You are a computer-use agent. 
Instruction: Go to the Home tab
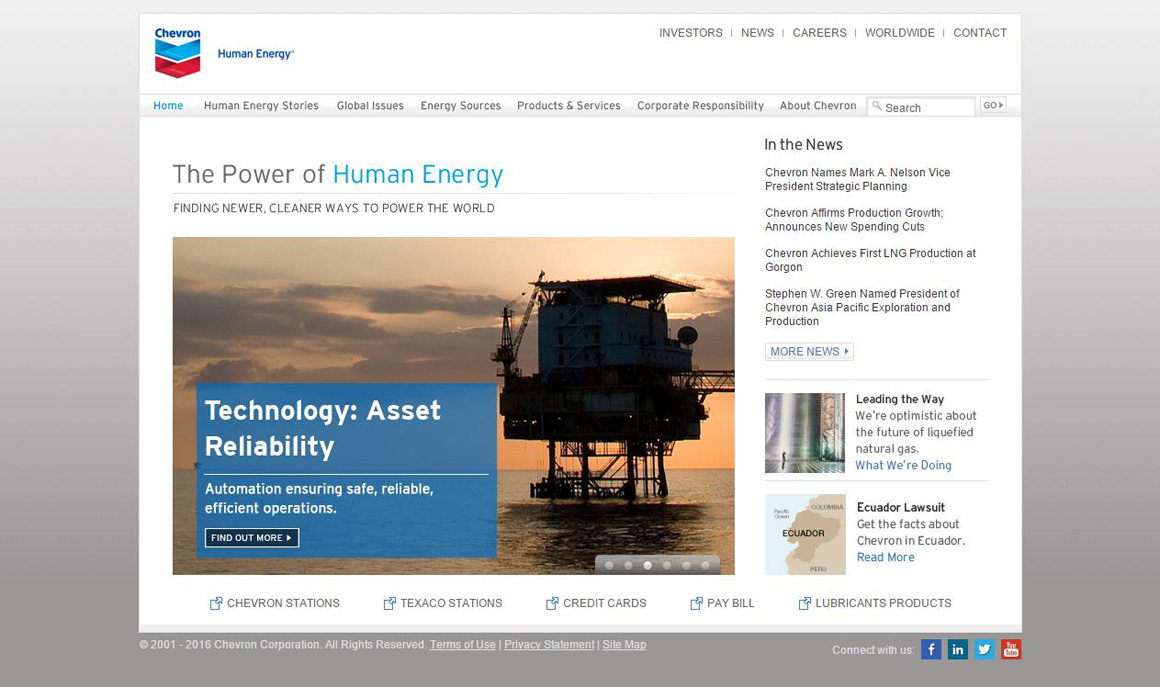coord(168,106)
